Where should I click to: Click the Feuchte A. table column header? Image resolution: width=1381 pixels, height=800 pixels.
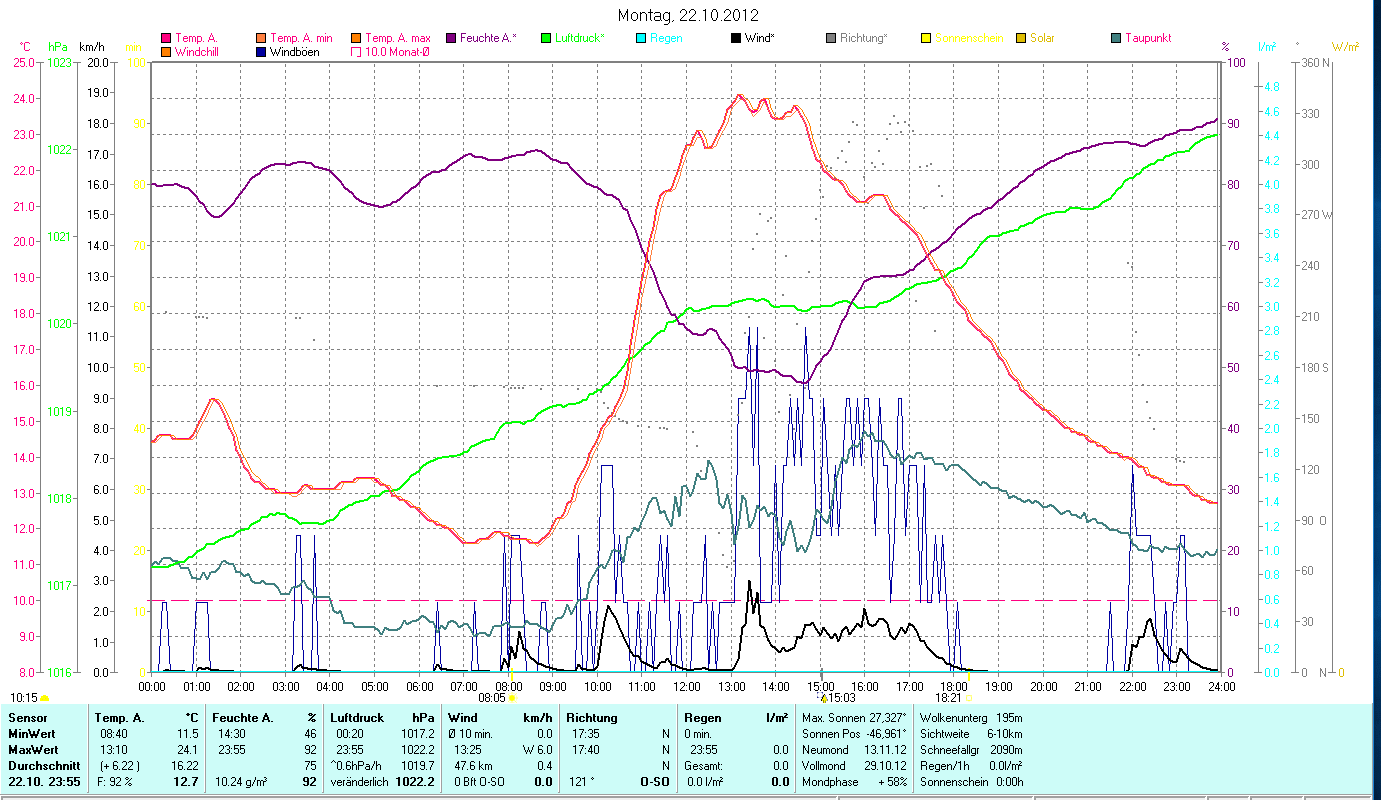[x=243, y=718]
